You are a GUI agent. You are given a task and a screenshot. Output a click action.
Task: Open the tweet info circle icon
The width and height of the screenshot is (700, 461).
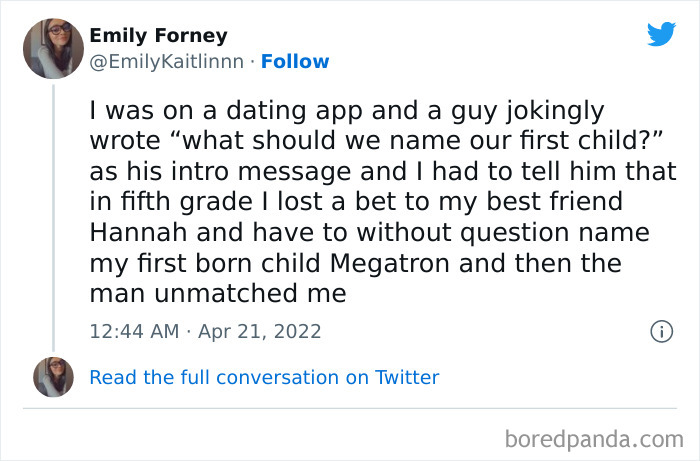pos(660,331)
